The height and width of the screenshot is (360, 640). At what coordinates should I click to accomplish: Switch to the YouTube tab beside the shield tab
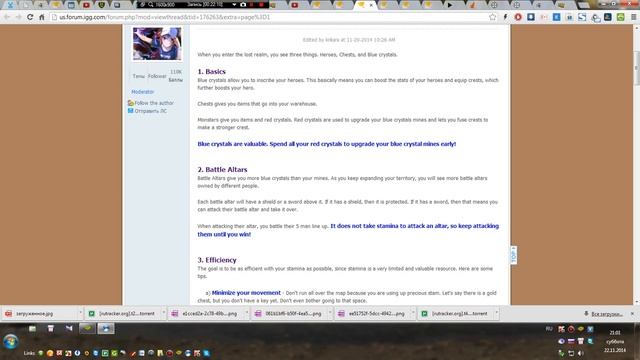coord(86,5)
